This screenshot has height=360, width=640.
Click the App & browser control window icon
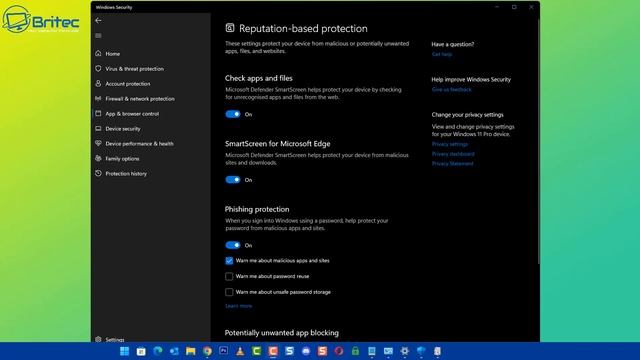(x=98, y=113)
